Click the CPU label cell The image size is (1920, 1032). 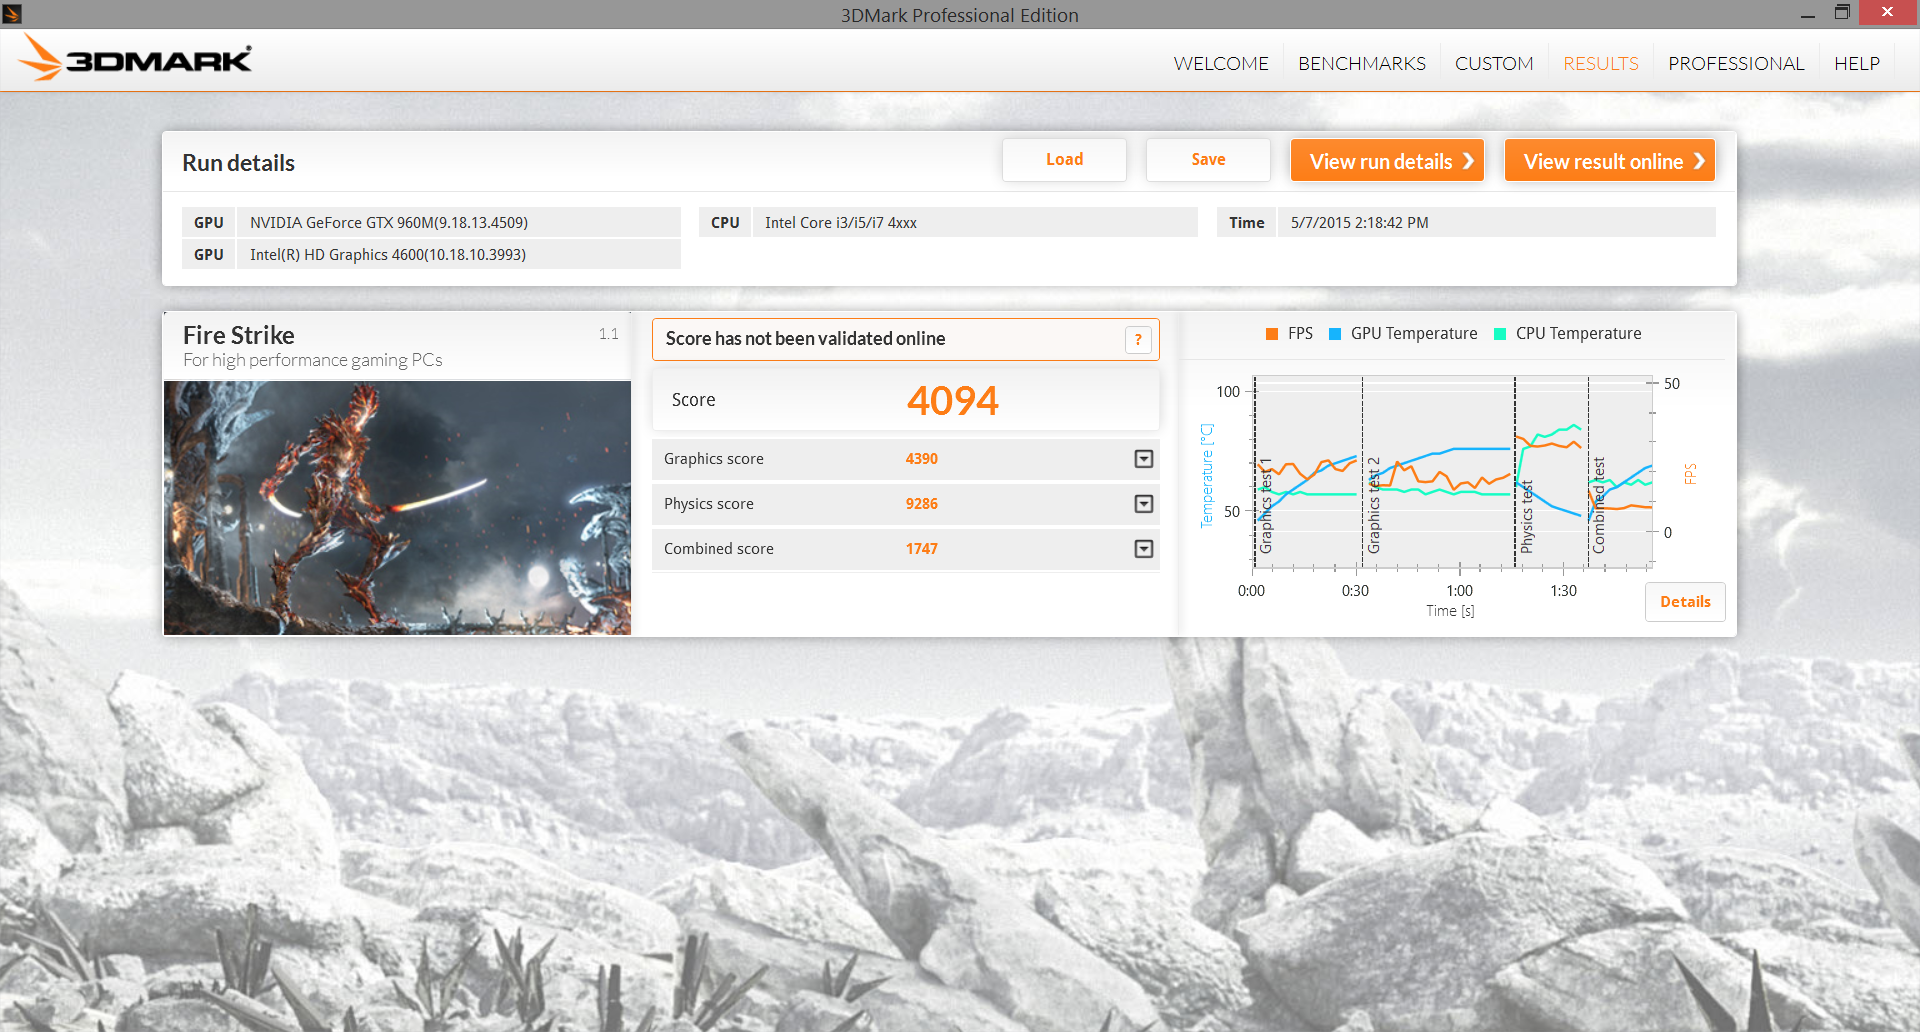[x=725, y=223]
